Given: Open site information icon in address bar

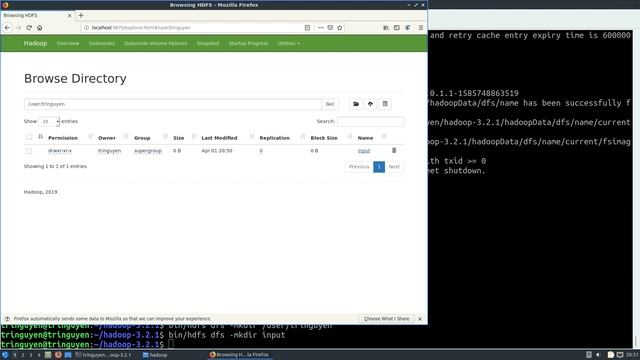Looking at the screenshot, I should 86,28.
